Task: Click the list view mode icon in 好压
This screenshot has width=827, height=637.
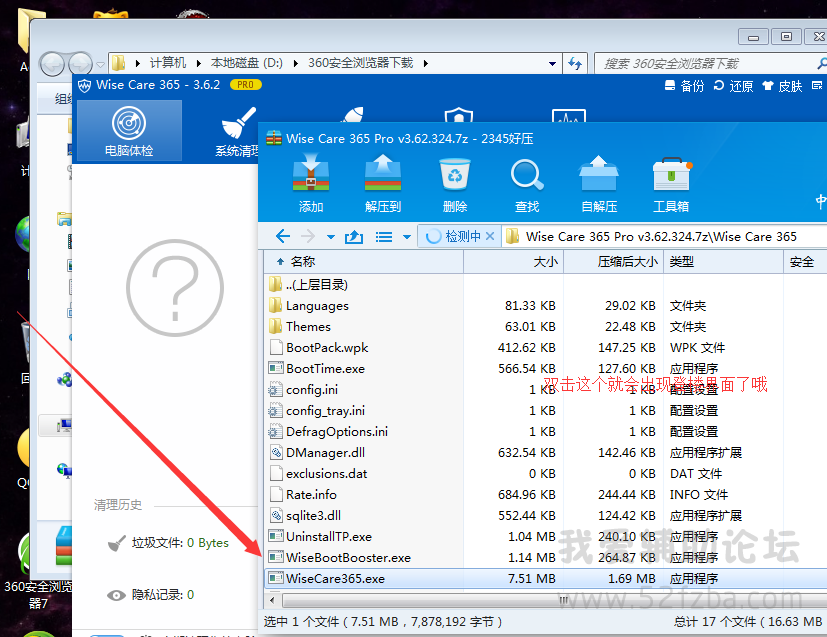Action: (383, 237)
